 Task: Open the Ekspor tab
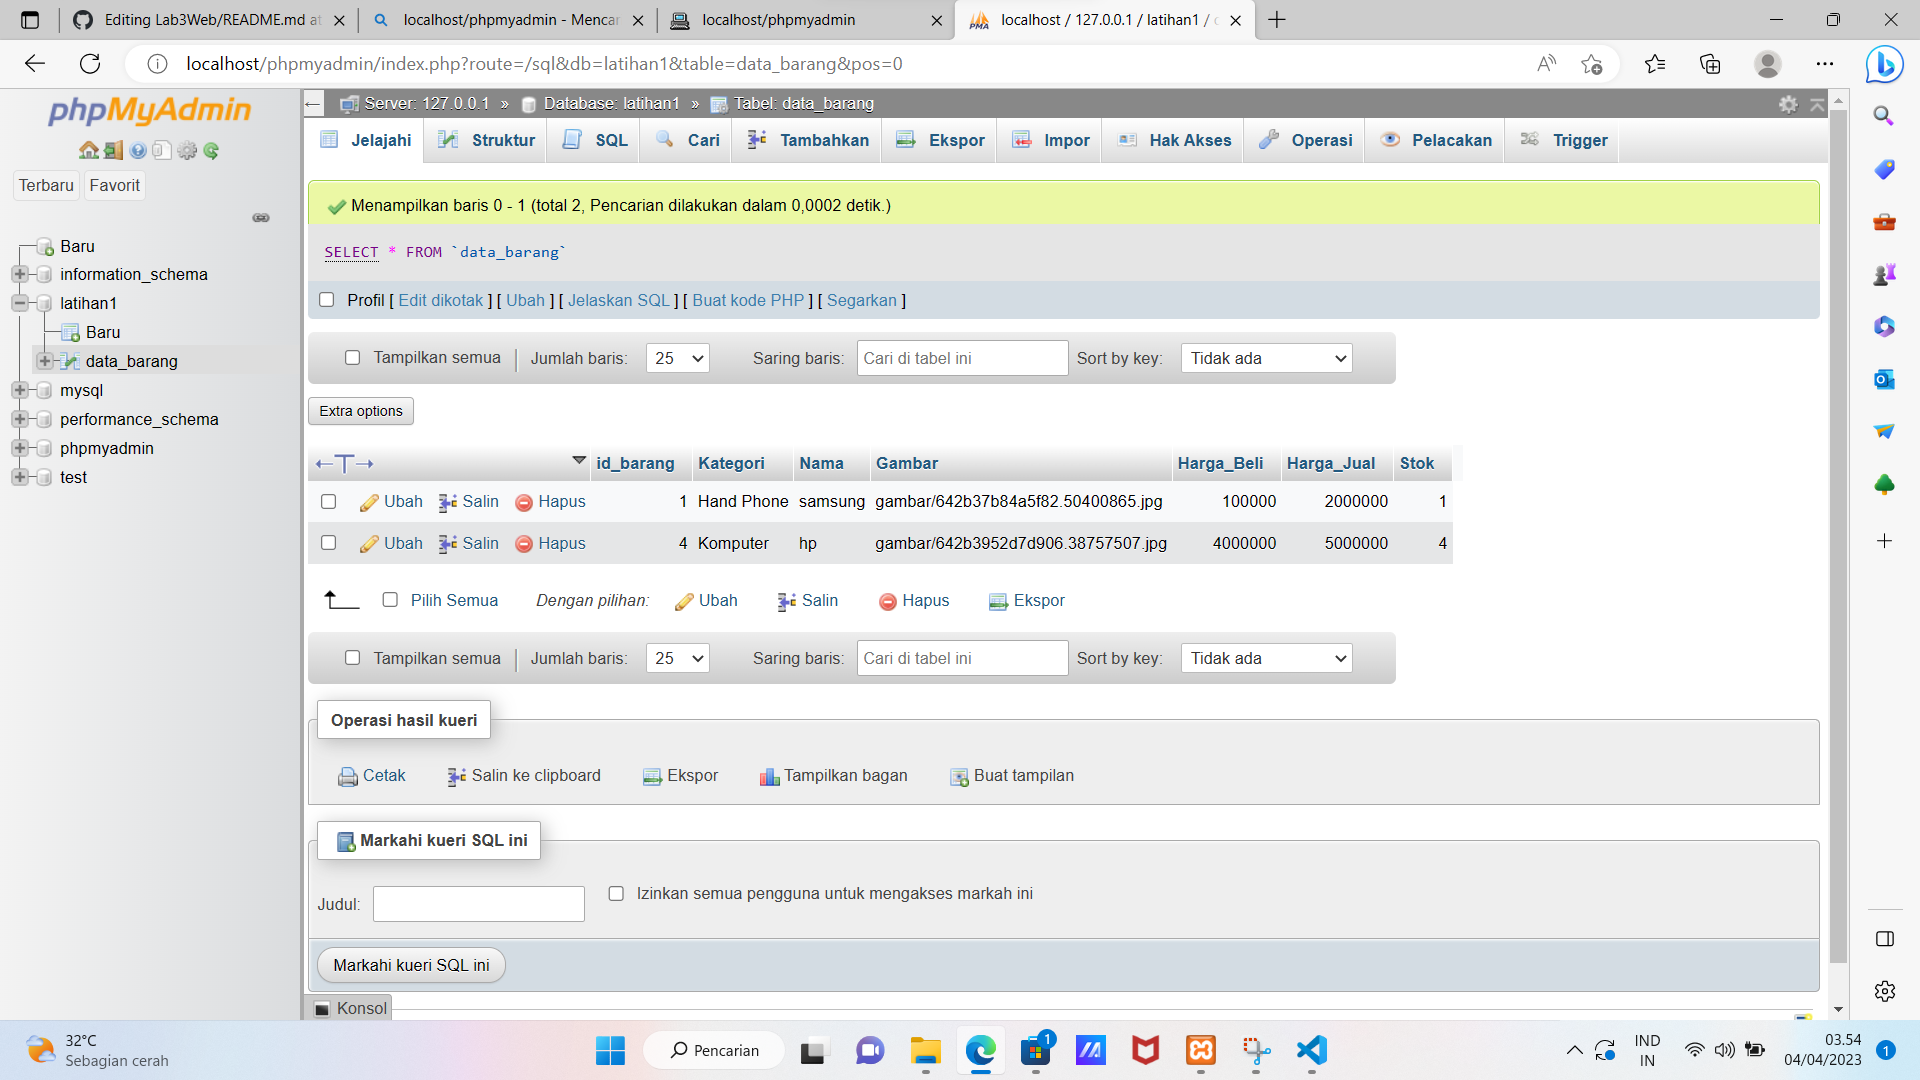coord(940,140)
